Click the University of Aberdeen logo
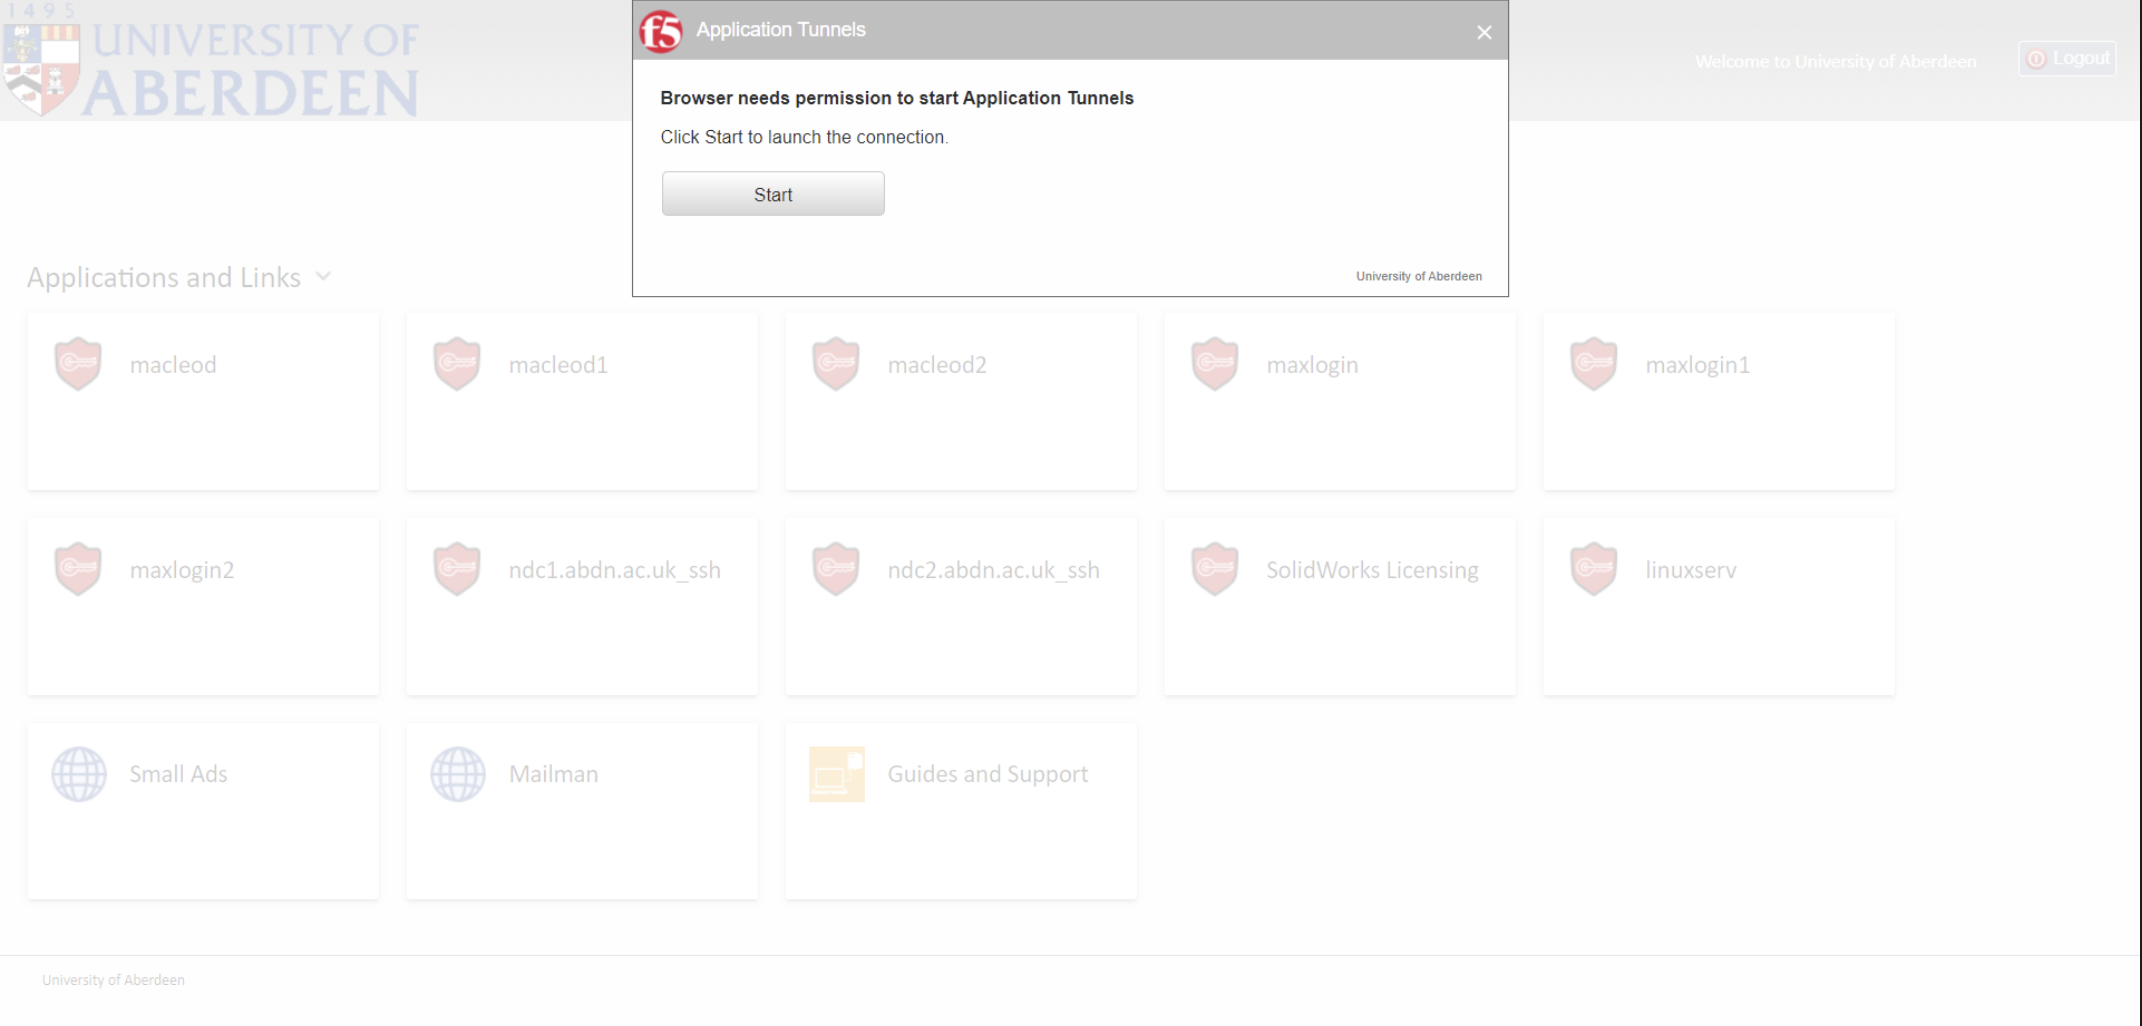Viewport: 2142px width, 1026px height. coord(210,60)
